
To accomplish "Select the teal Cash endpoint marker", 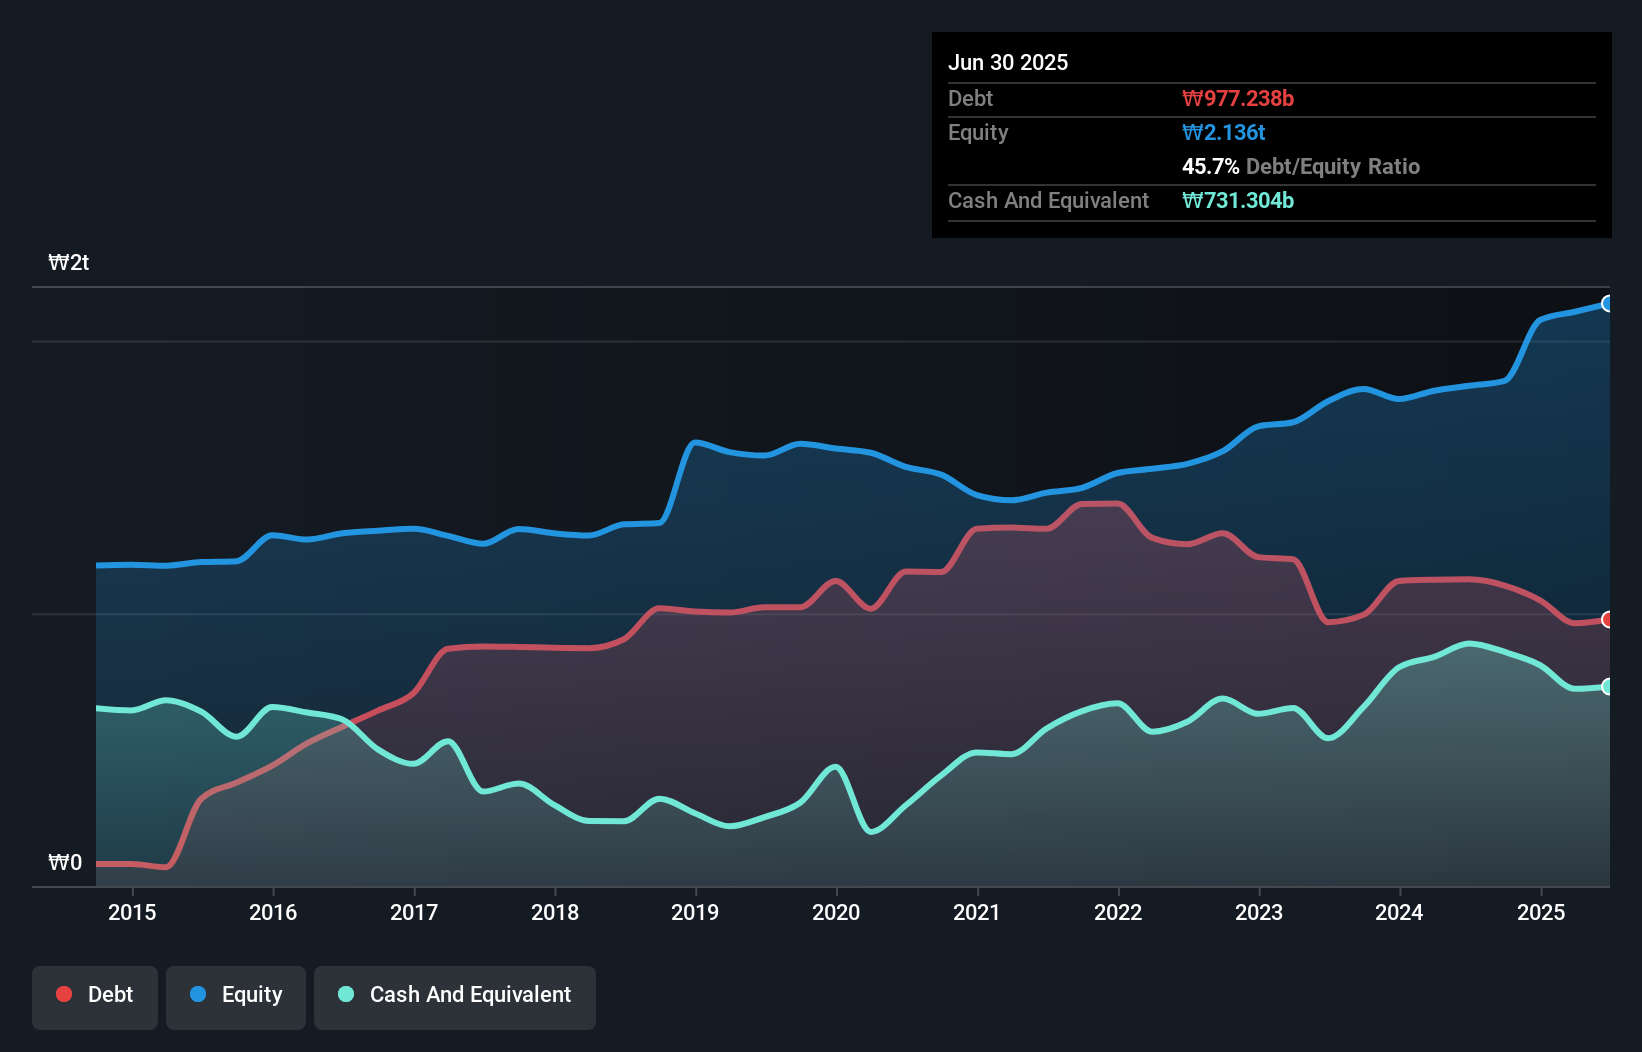I will pos(1607,687).
